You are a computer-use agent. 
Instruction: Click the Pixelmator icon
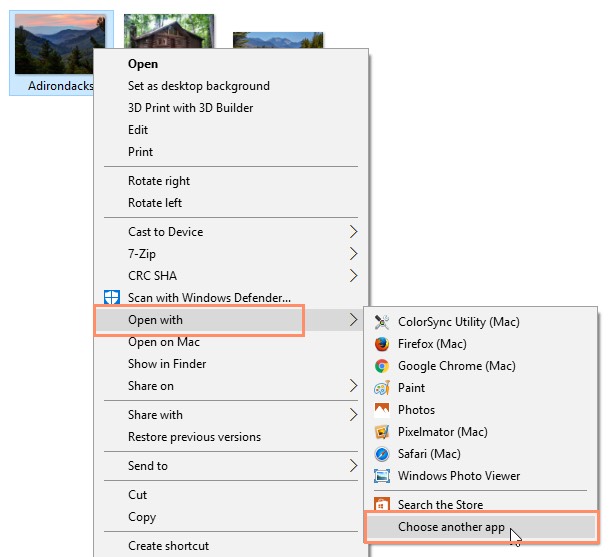(381, 432)
